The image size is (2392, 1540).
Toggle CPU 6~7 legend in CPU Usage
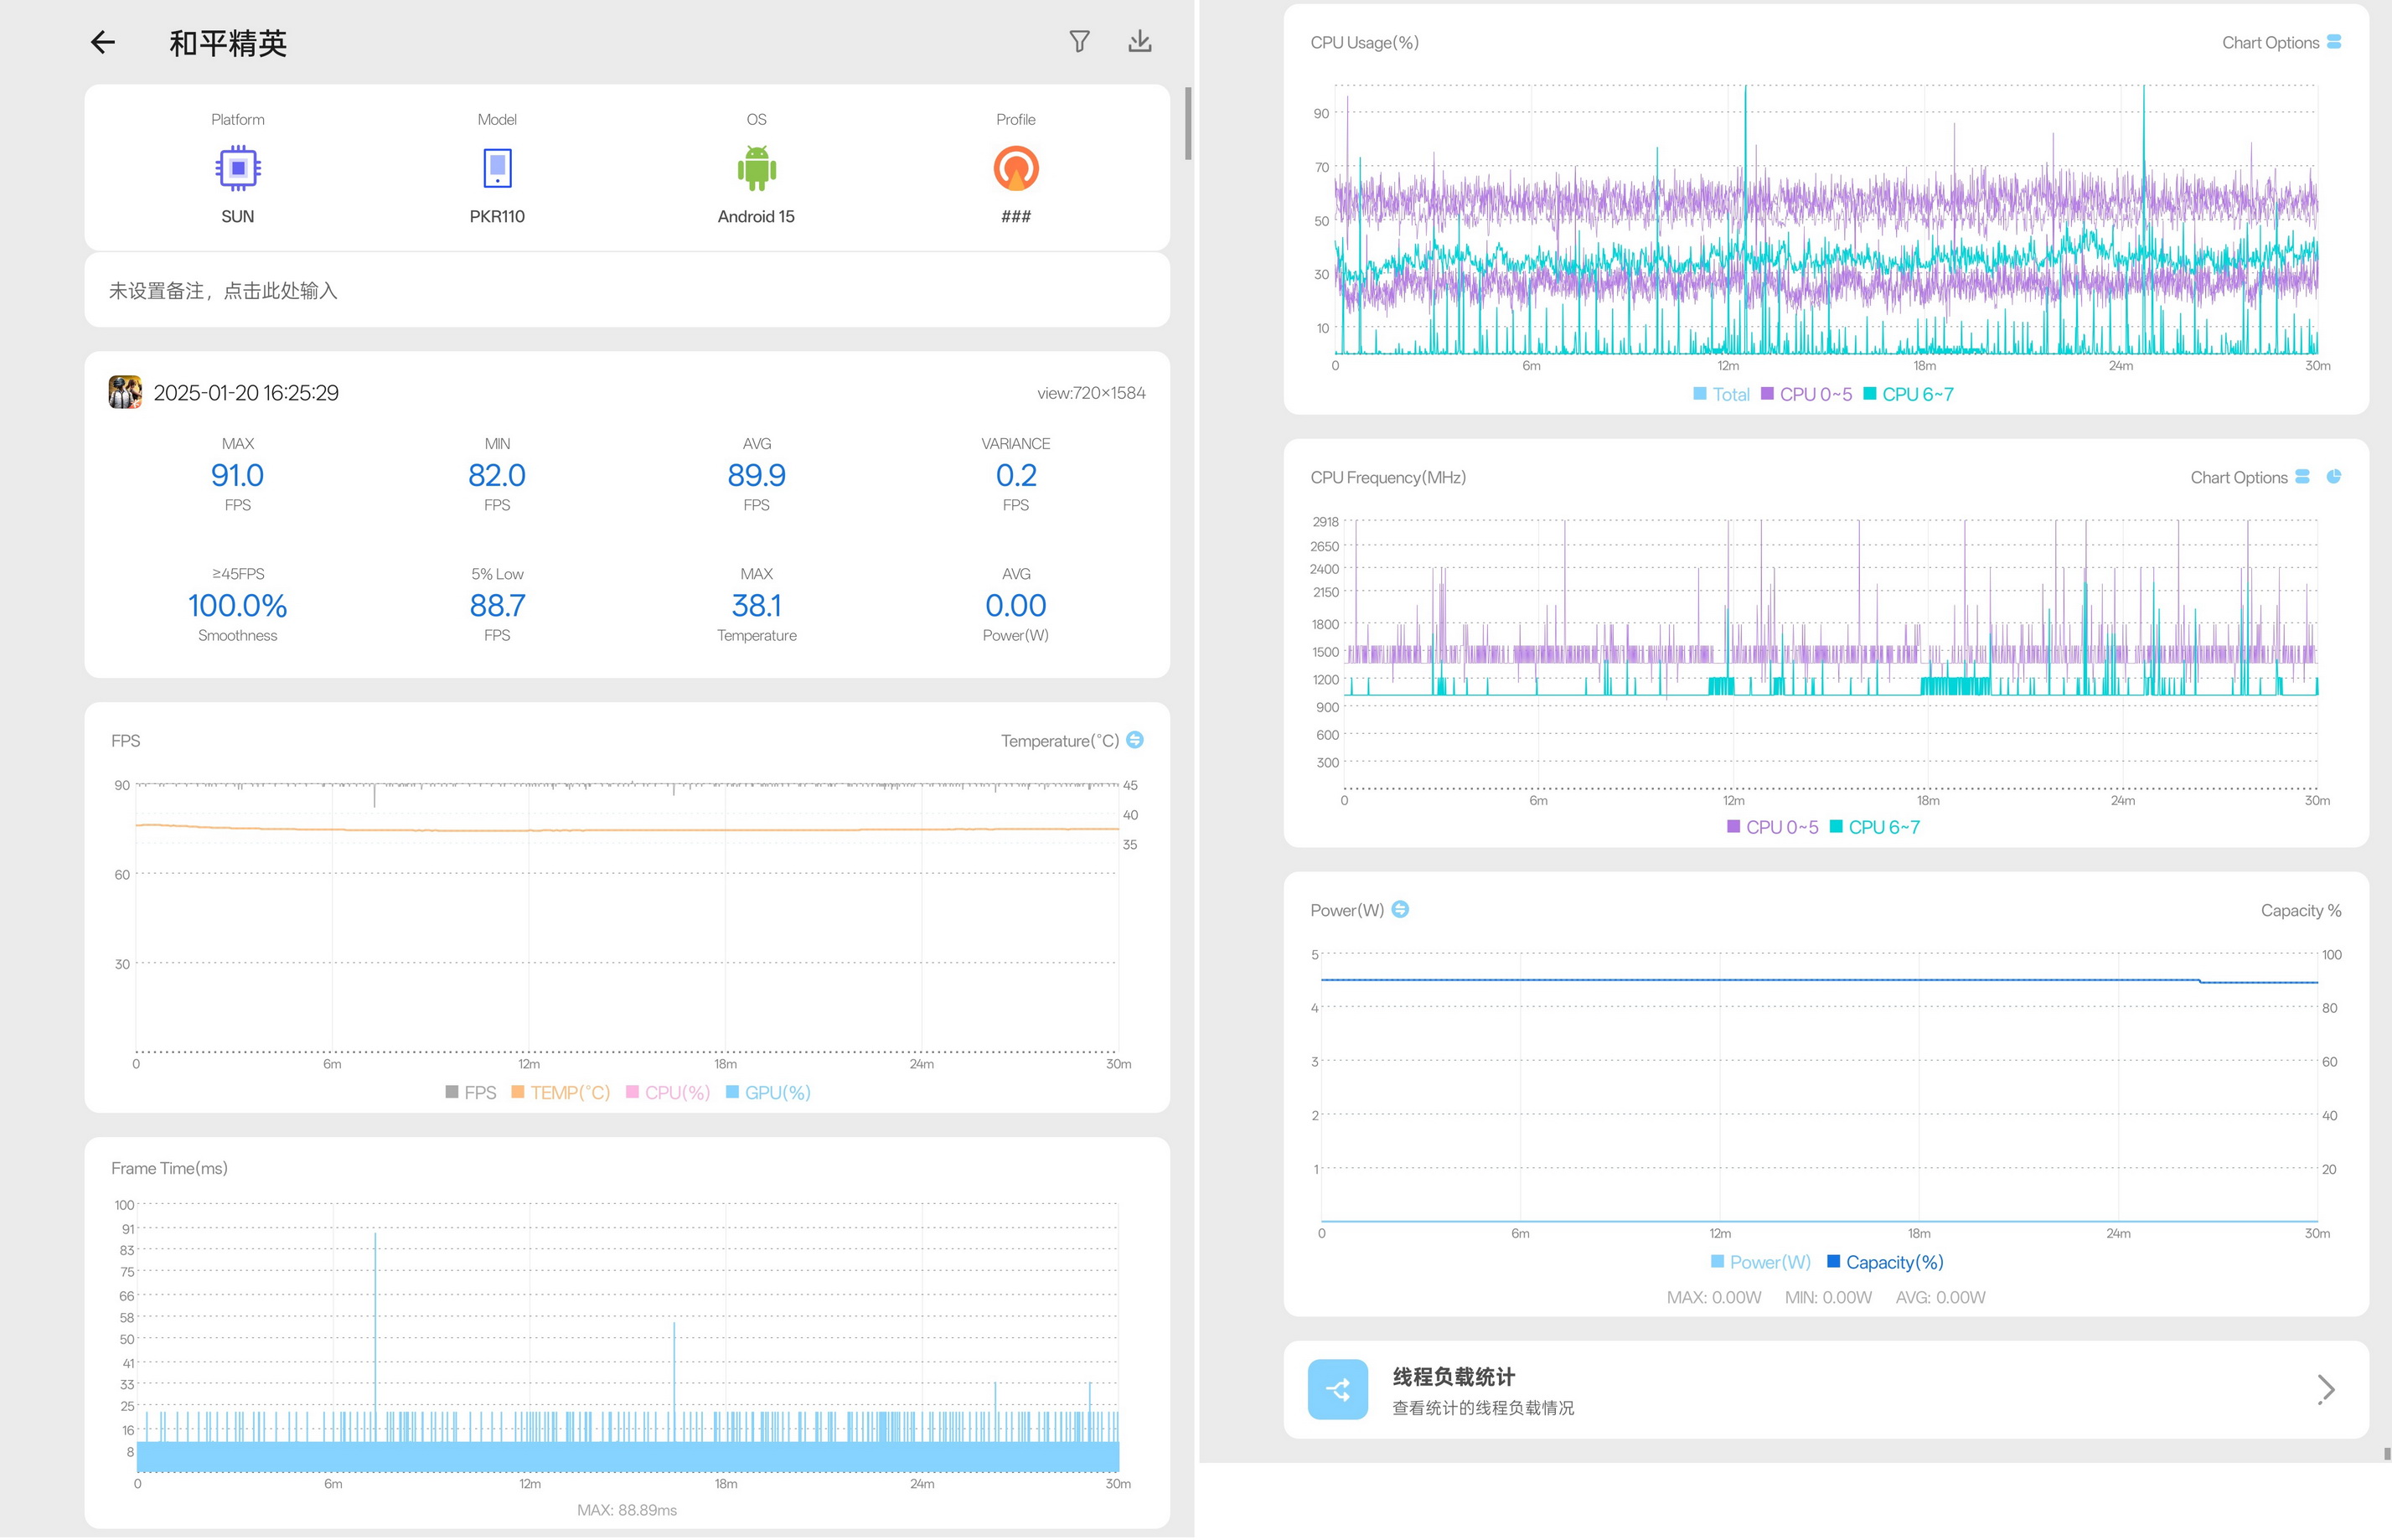click(1908, 395)
